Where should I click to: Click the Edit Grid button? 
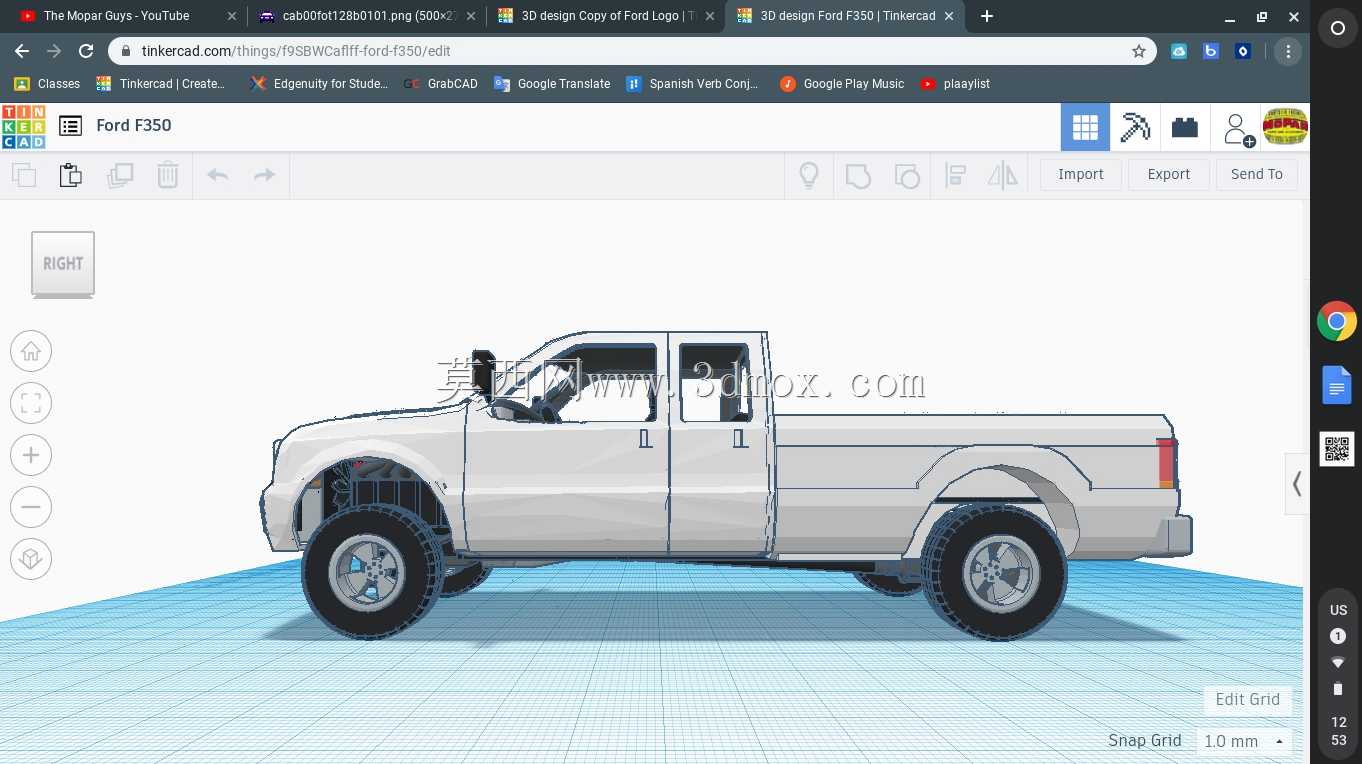point(1247,699)
